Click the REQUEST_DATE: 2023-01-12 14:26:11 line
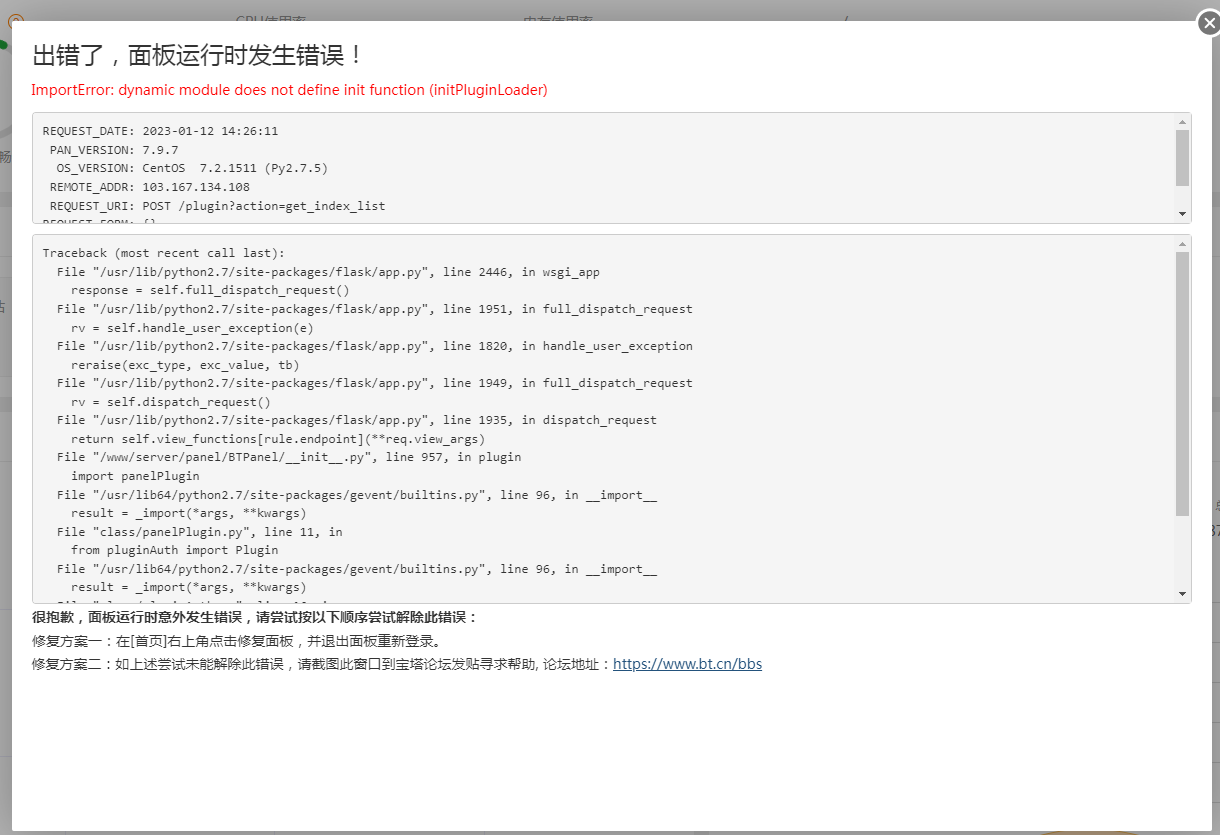 (160, 131)
